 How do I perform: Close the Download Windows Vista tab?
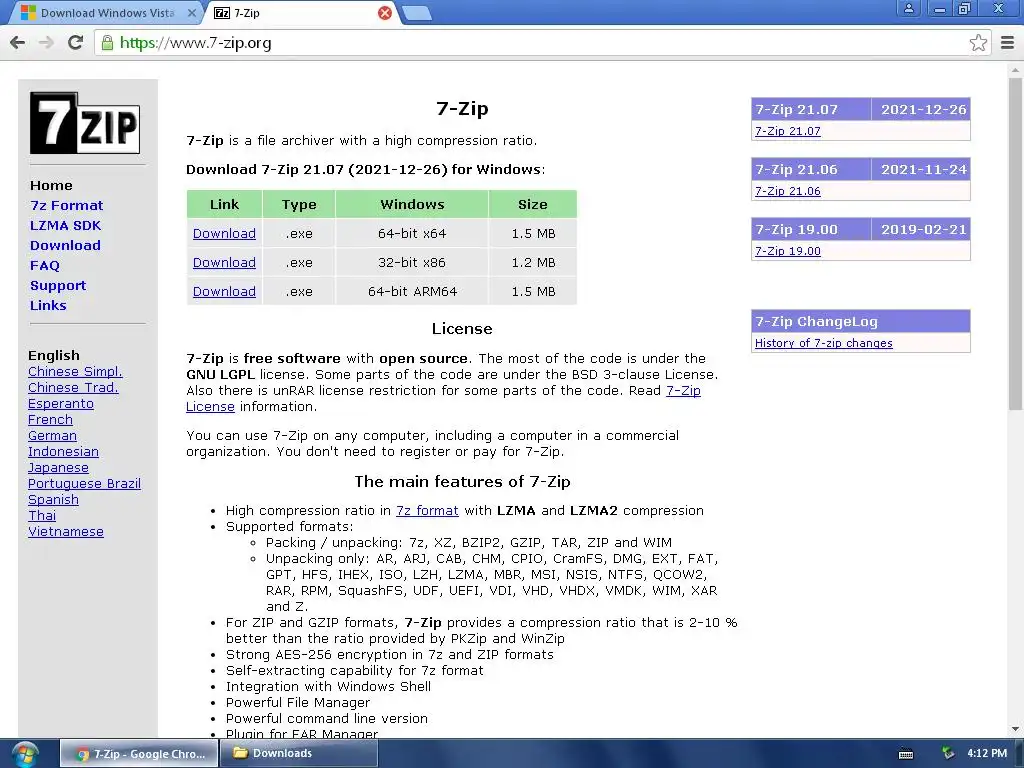pos(191,12)
